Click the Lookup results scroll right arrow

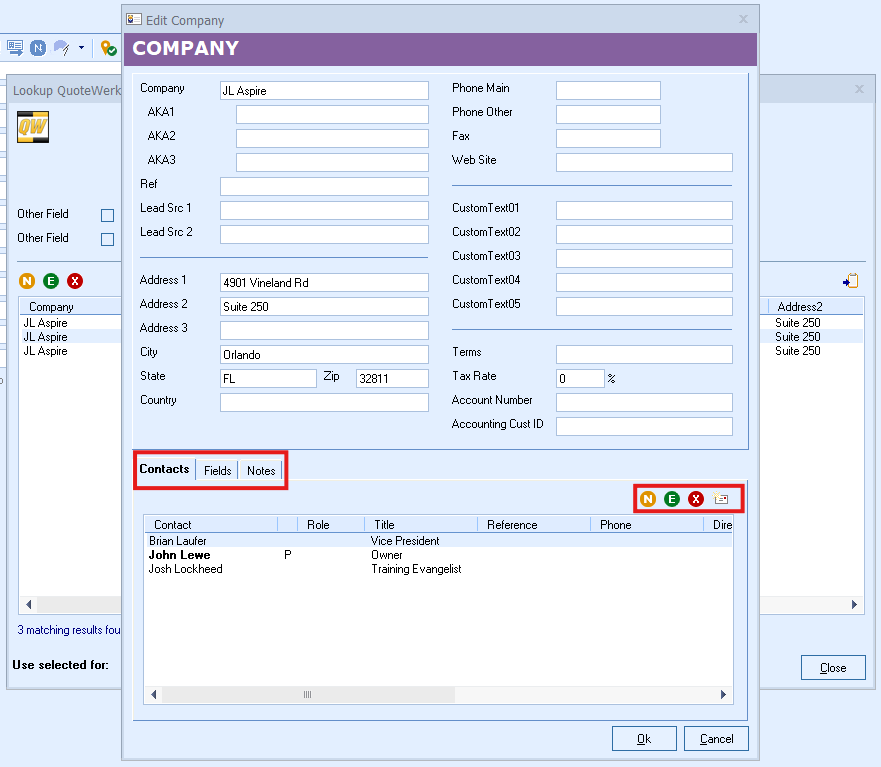[x=854, y=605]
